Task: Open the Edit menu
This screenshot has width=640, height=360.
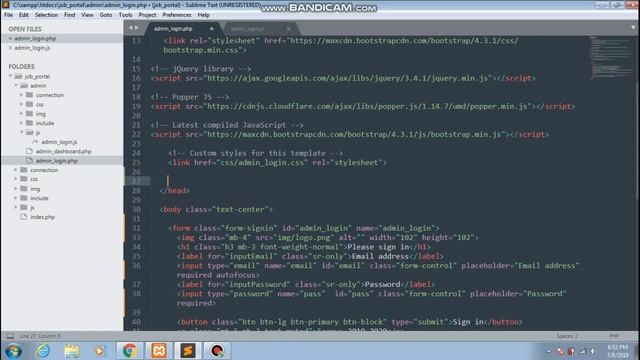Action: 24,15
